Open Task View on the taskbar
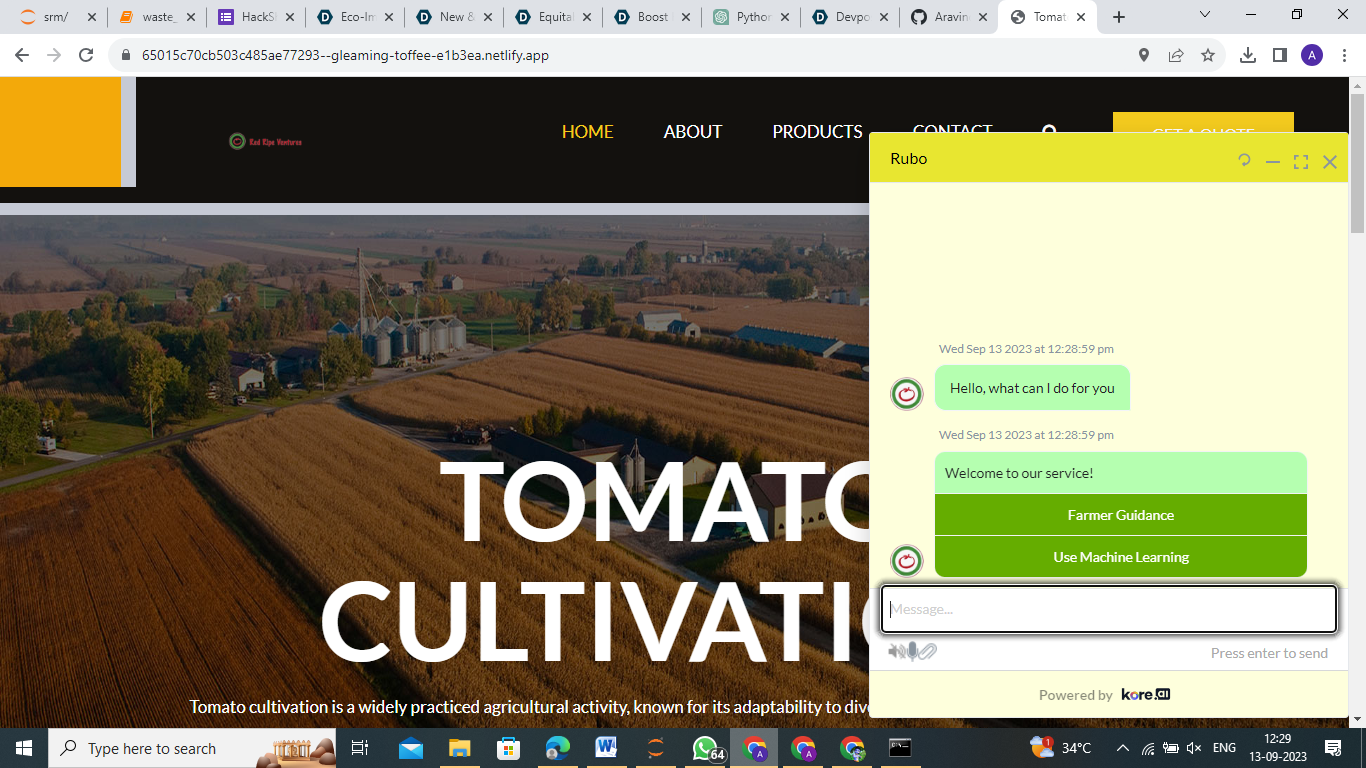This screenshot has width=1366, height=768. (x=360, y=748)
